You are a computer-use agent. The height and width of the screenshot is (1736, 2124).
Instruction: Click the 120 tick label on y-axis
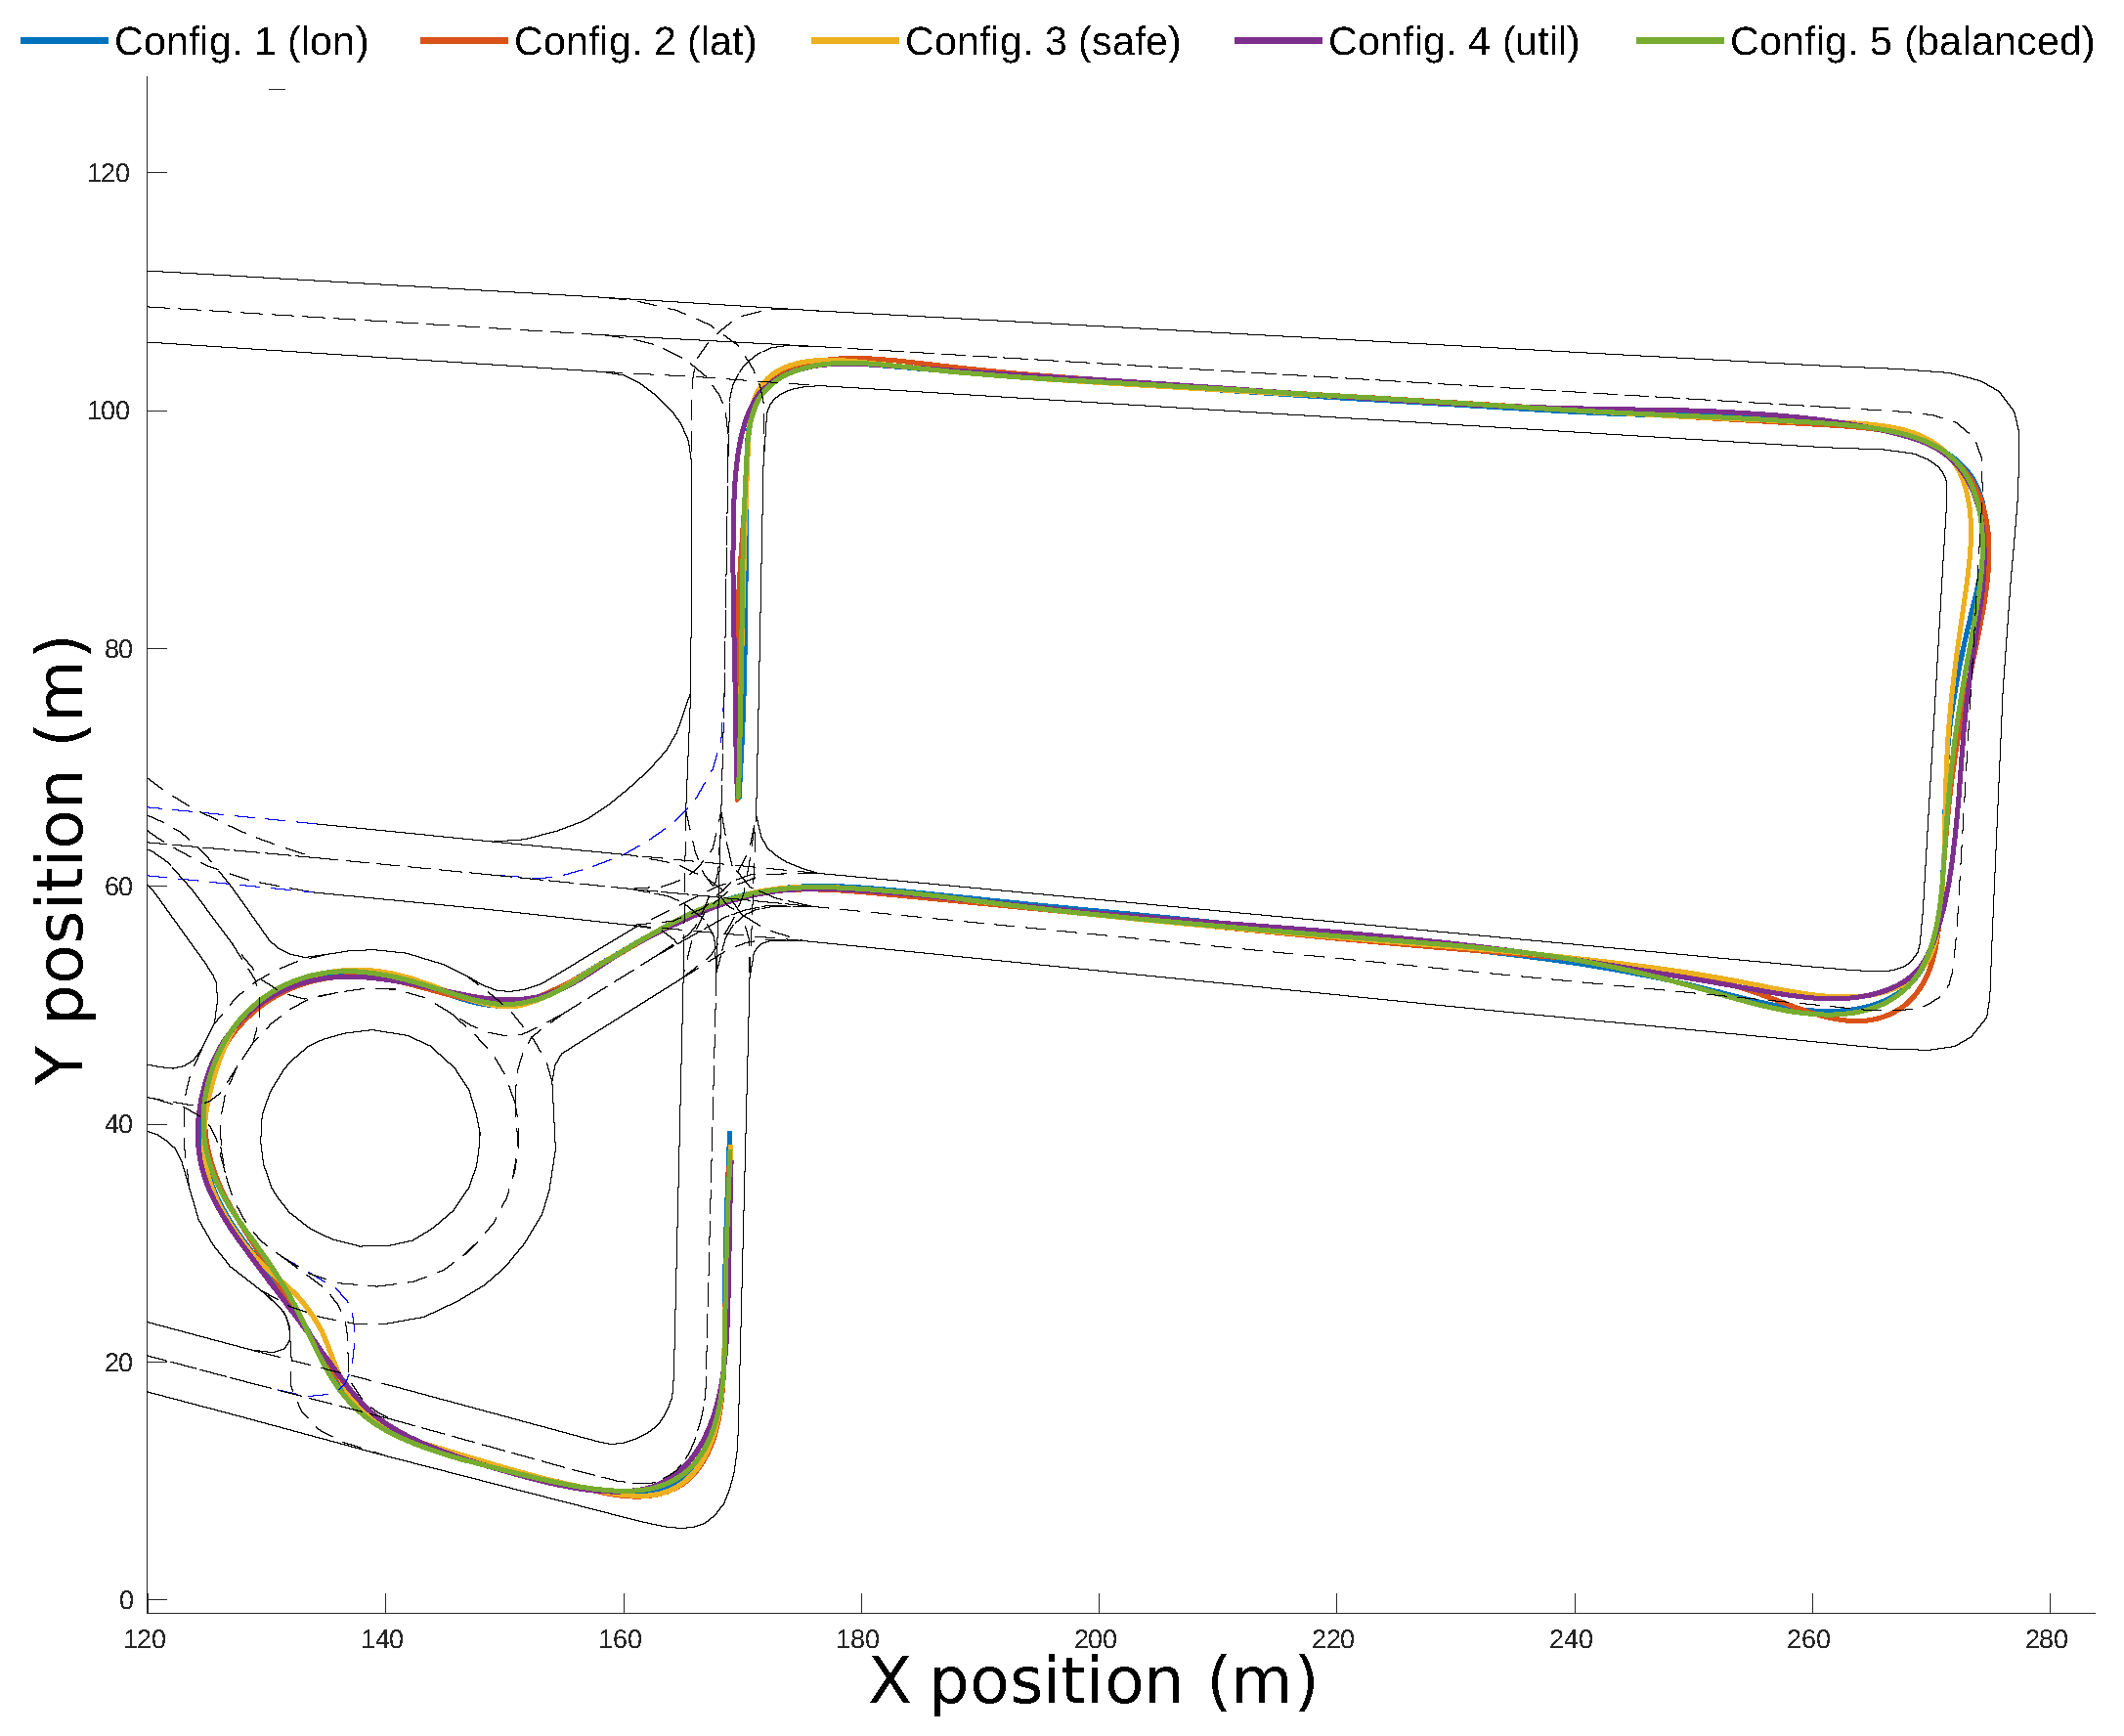pos(109,173)
